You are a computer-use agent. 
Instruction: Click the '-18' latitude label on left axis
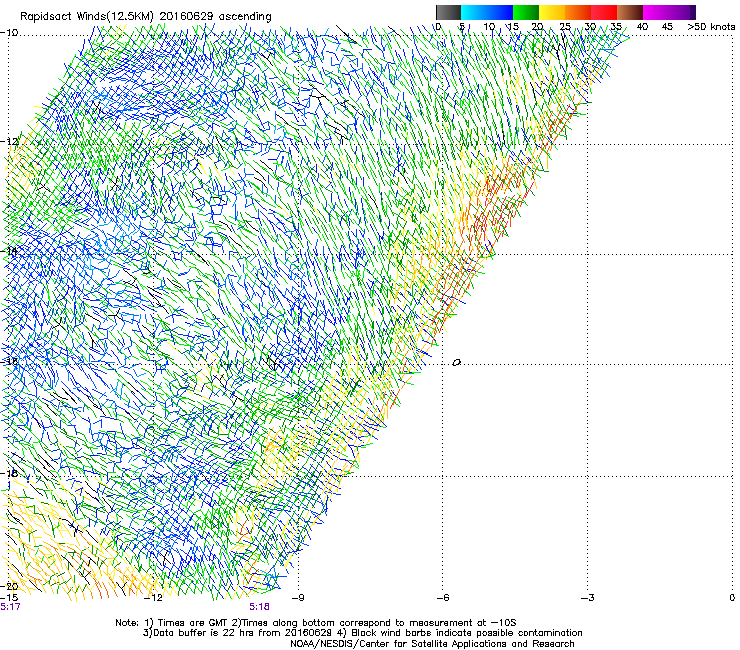(x=9, y=473)
